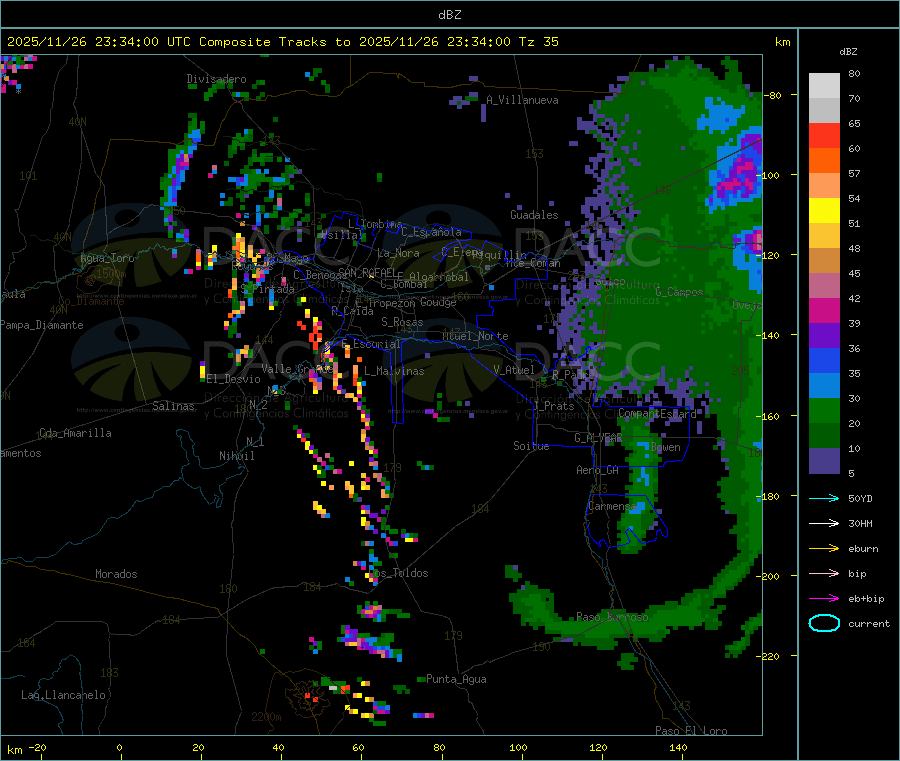Screen dimensions: 900x761
Task: Pick the light blue 30-35 dBZ swatch
Action: pyautogui.click(x=824, y=386)
